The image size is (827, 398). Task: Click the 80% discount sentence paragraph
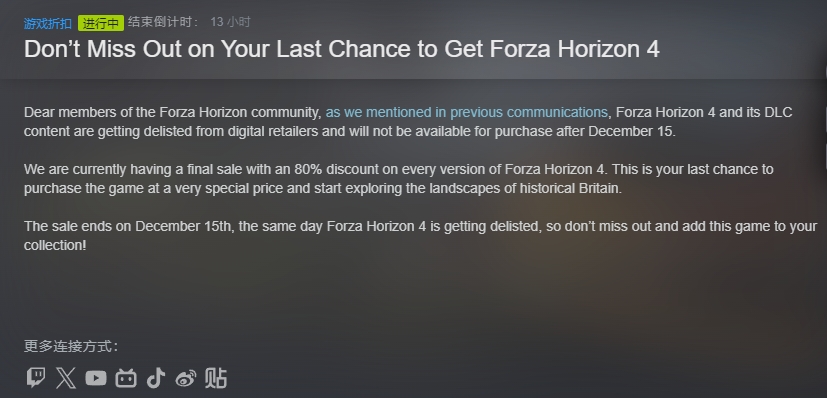(x=399, y=179)
